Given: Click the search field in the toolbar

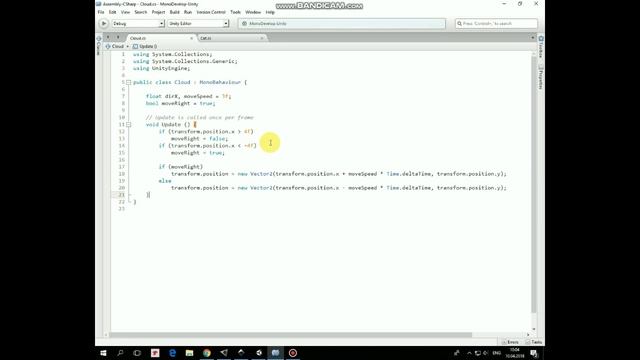Looking at the screenshot, I should point(496,24).
